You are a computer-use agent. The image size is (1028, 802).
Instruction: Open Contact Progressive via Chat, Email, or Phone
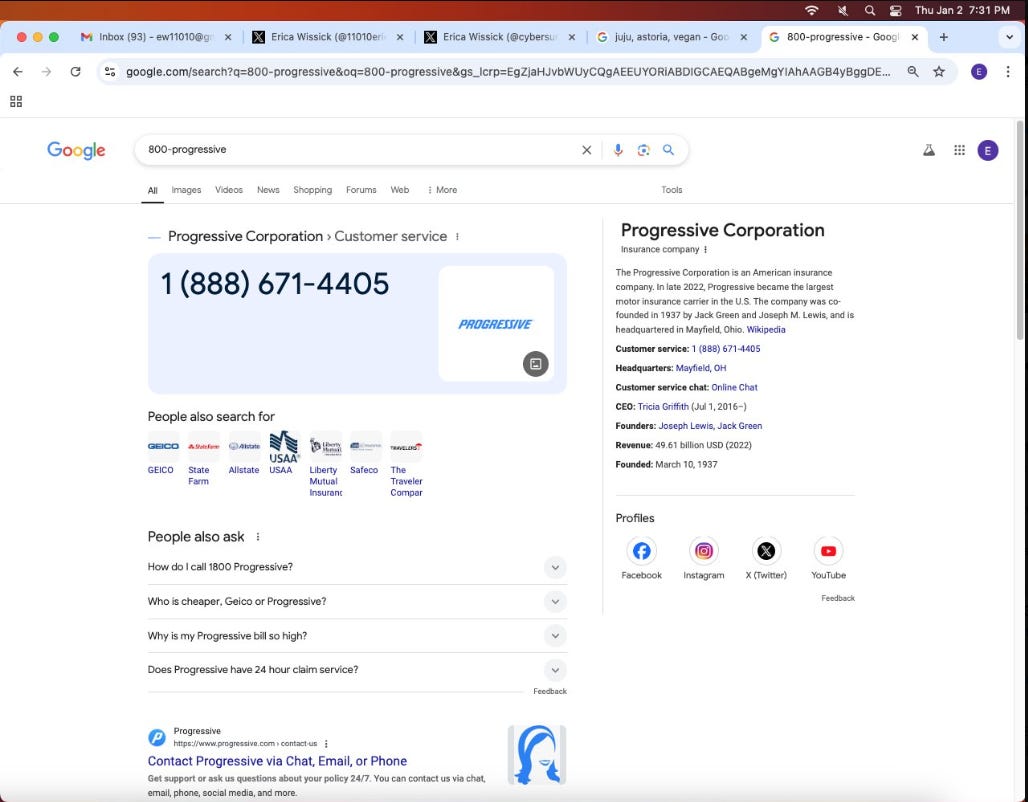pyautogui.click(x=277, y=761)
